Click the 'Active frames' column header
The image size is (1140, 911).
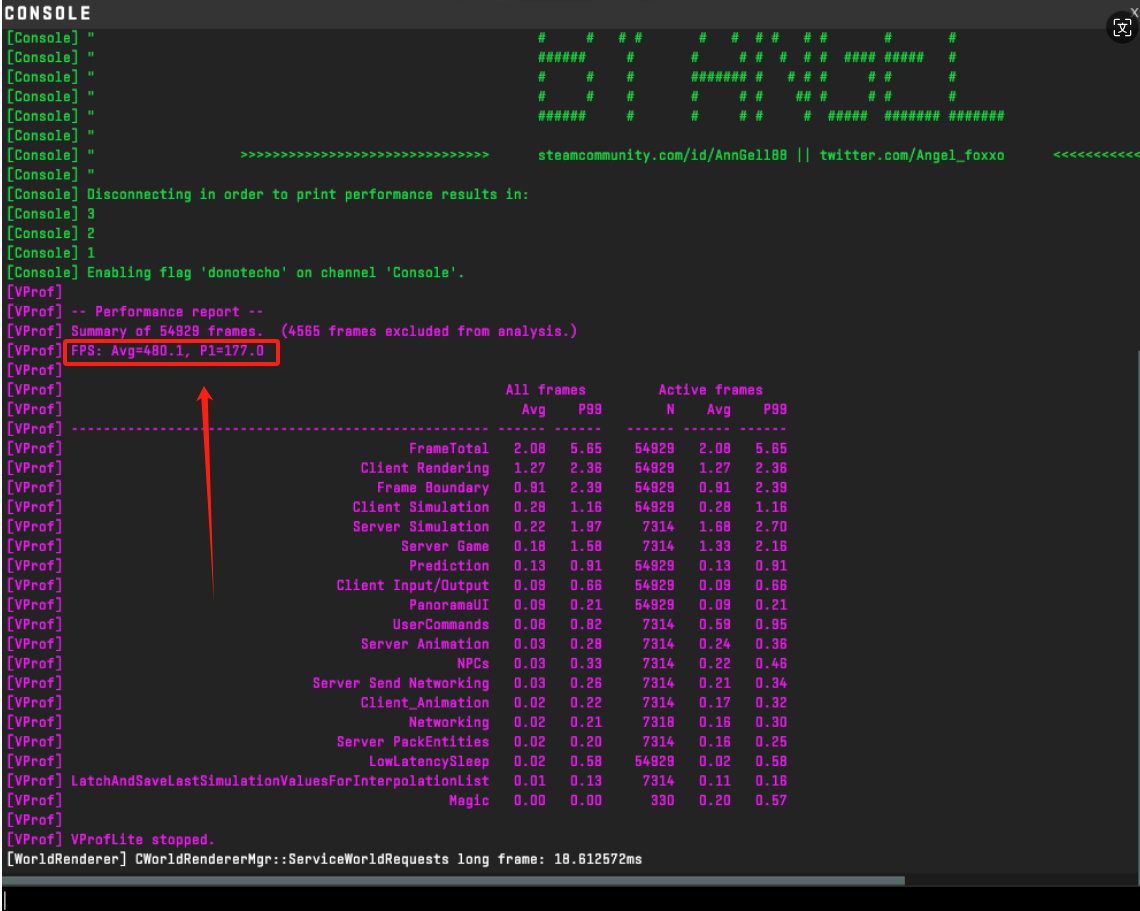pos(710,390)
